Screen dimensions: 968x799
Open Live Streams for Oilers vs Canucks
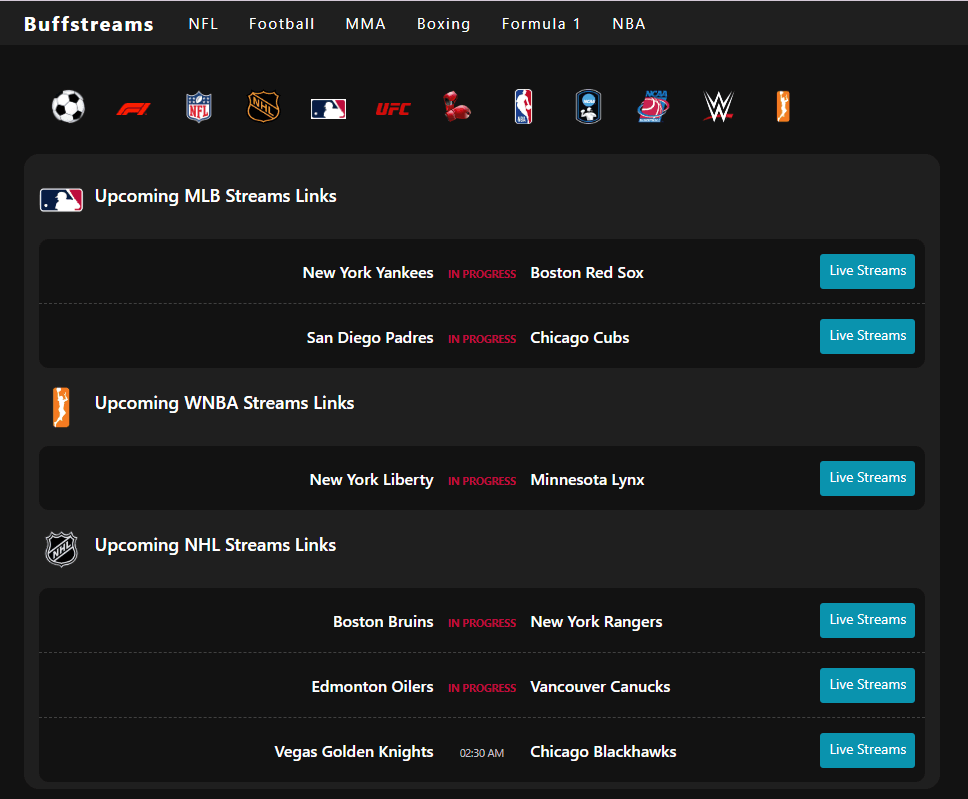(x=867, y=685)
